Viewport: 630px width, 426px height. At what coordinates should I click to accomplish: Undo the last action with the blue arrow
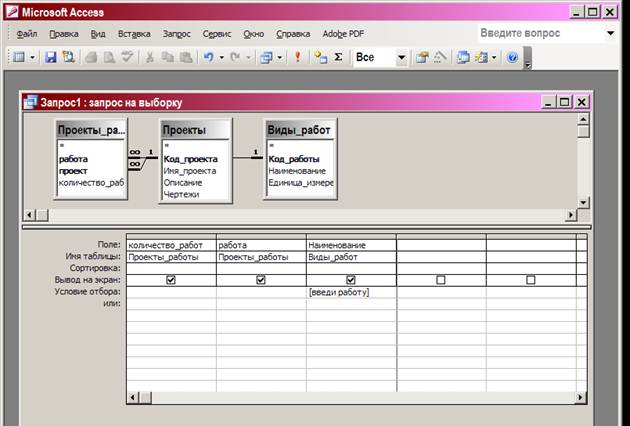[208, 57]
